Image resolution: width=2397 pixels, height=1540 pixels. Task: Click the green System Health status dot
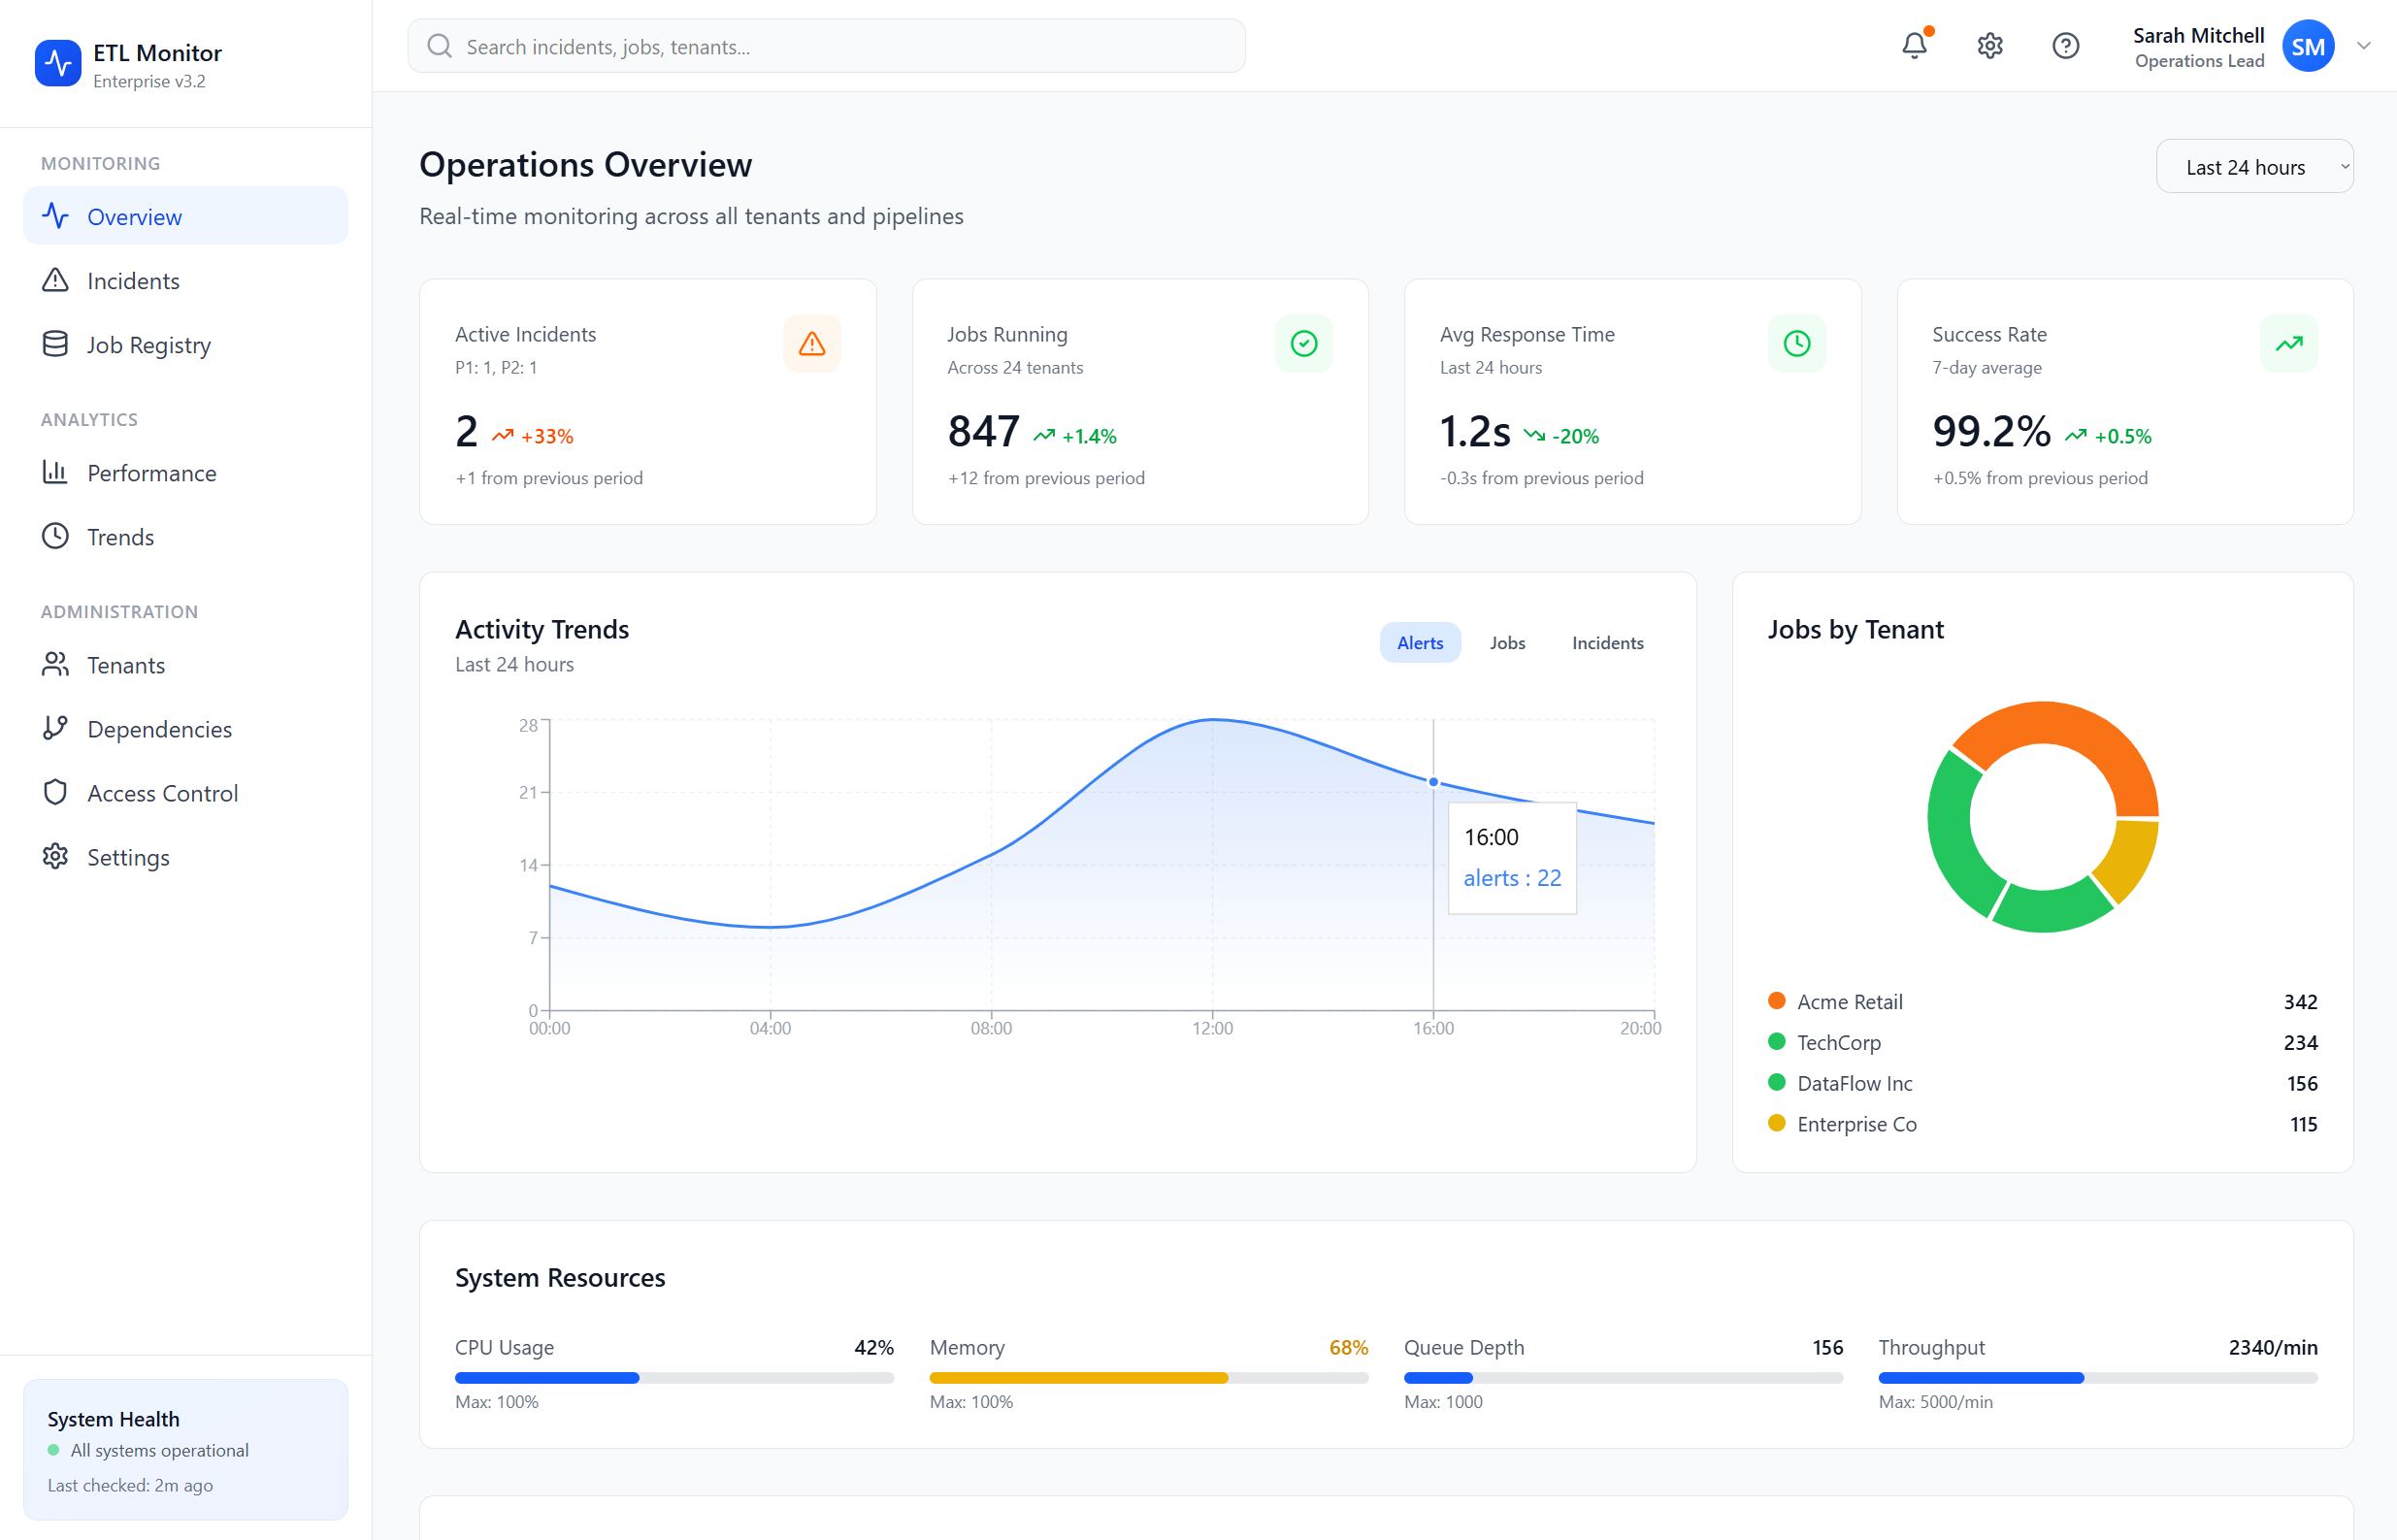tap(53, 1450)
